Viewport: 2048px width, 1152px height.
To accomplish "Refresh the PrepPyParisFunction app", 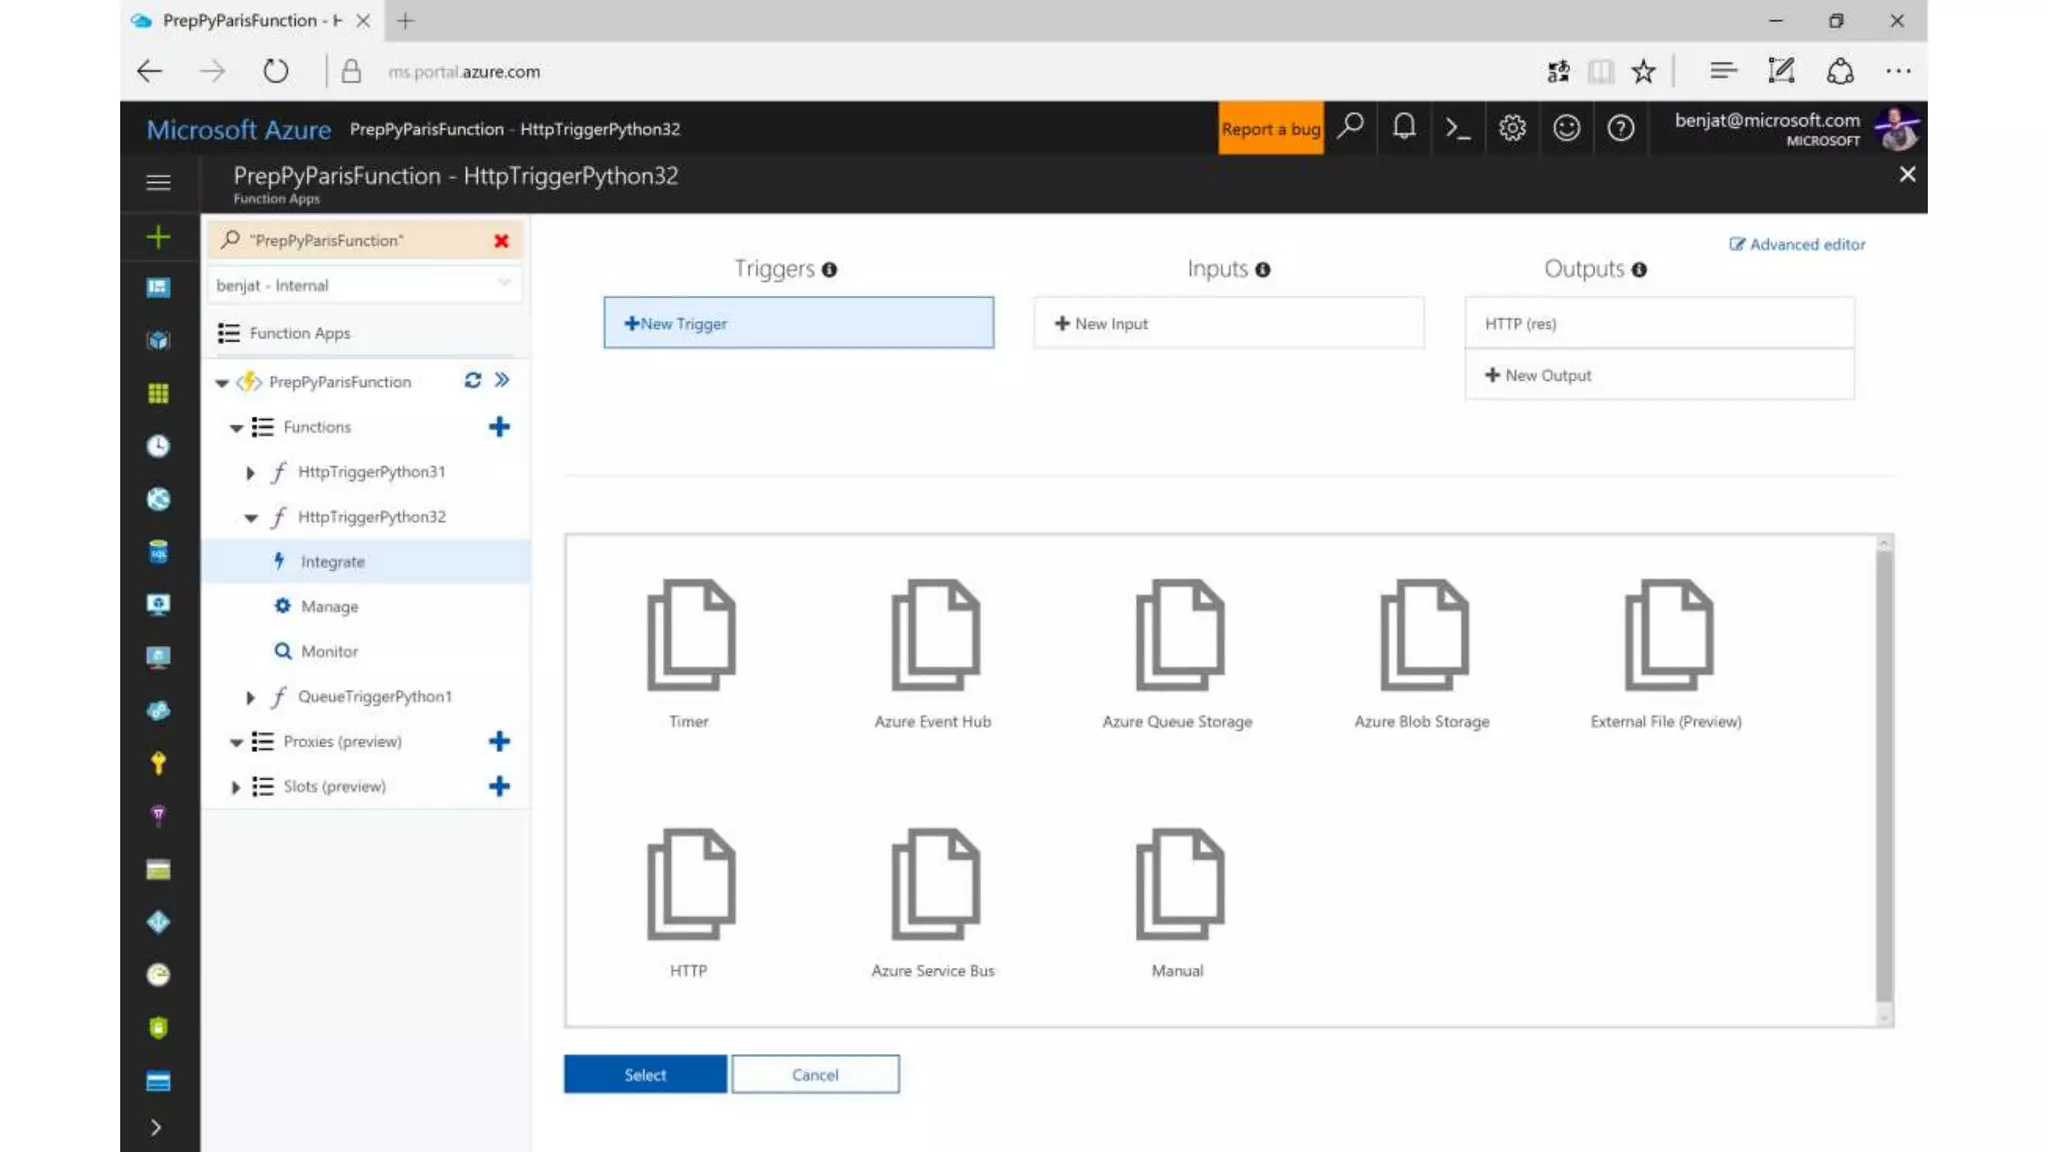I will point(472,380).
